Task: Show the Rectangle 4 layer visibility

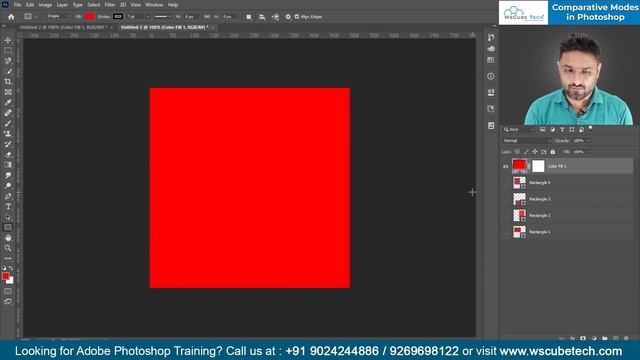Action: tap(506, 182)
